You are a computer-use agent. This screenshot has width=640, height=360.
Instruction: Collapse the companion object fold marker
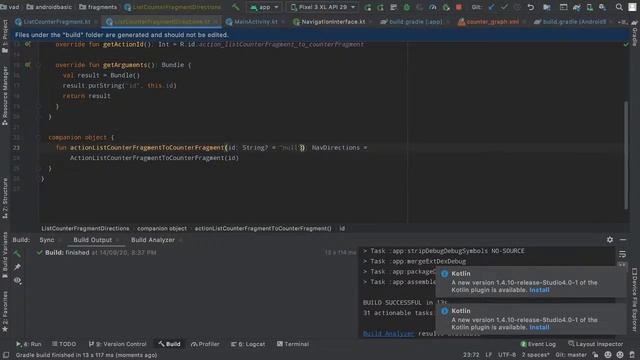tap(38, 138)
